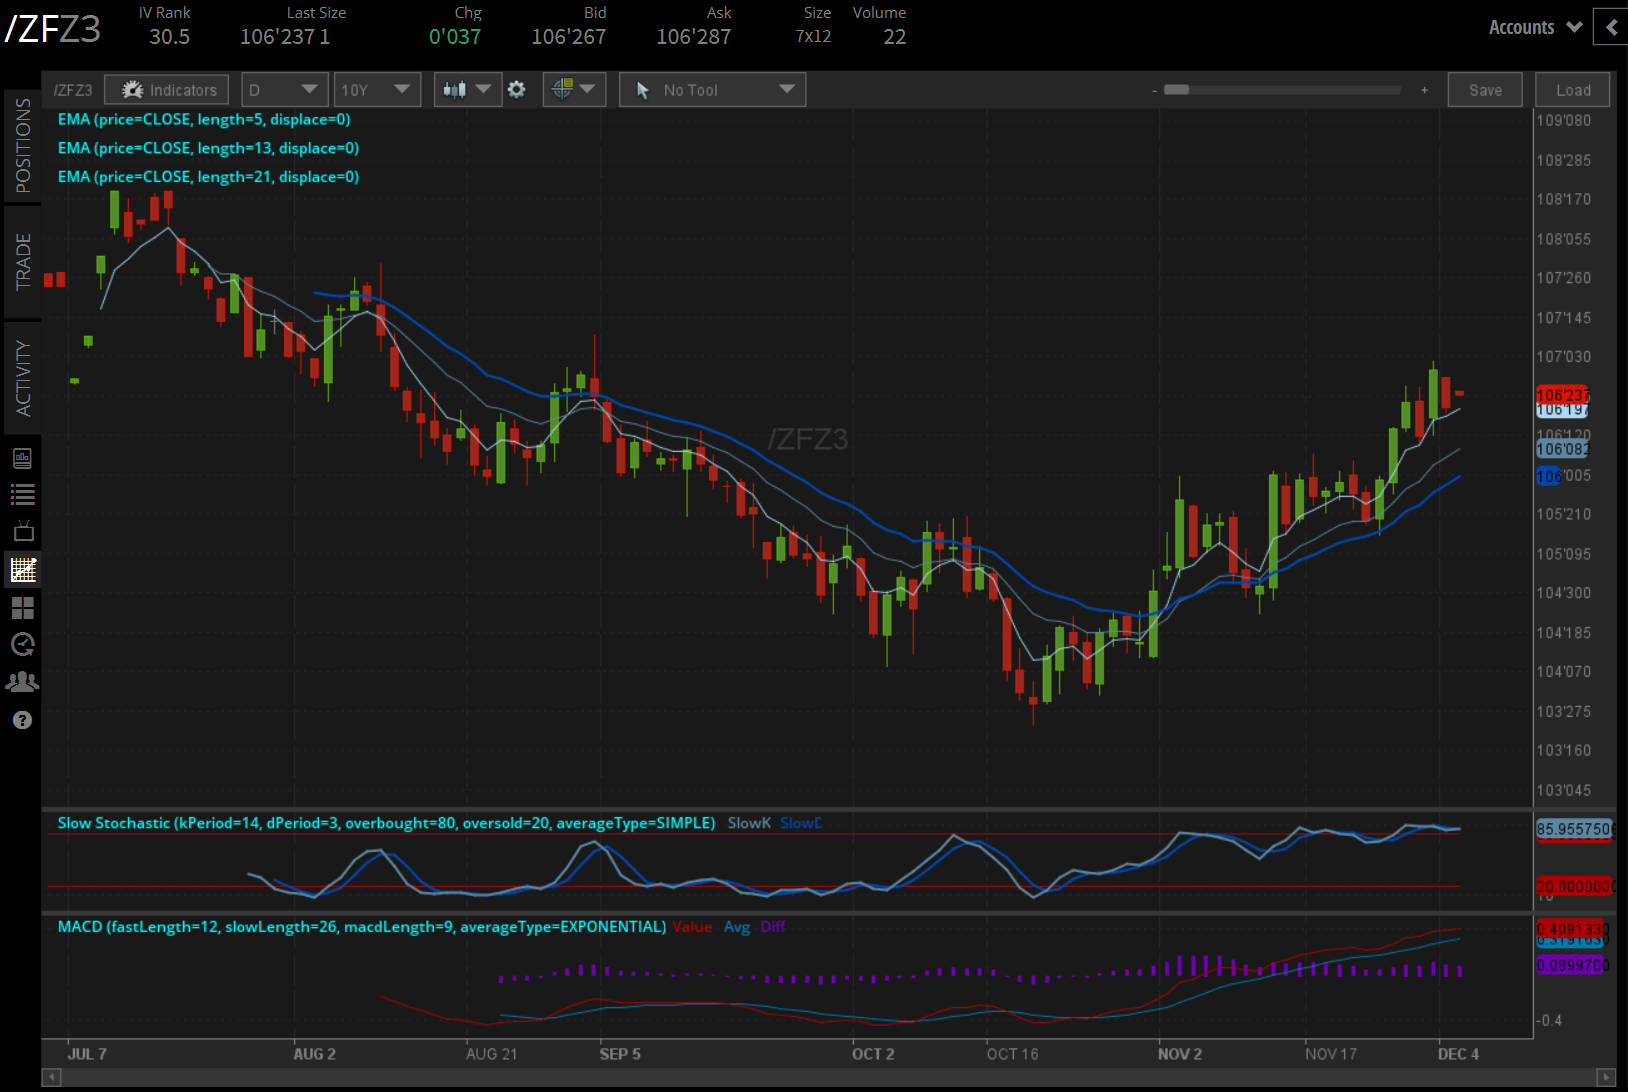The width and height of the screenshot is (1628, 1092).
Task: Open the TV/live news icon in sidebar
Action: point(23,529)
